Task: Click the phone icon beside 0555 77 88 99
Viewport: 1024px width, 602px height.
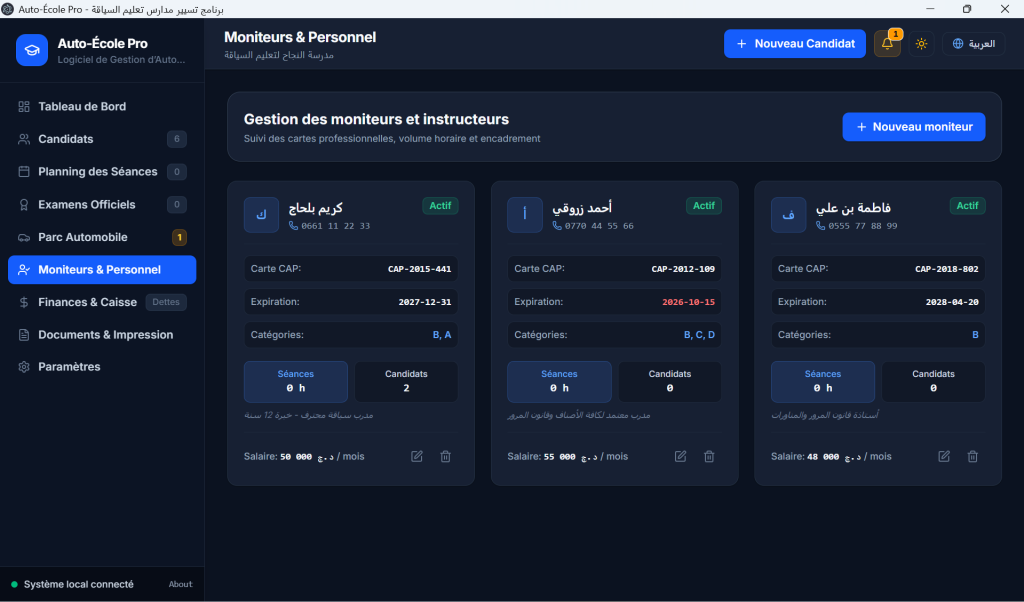Action: pyautogui.click(x=820, y=226)
